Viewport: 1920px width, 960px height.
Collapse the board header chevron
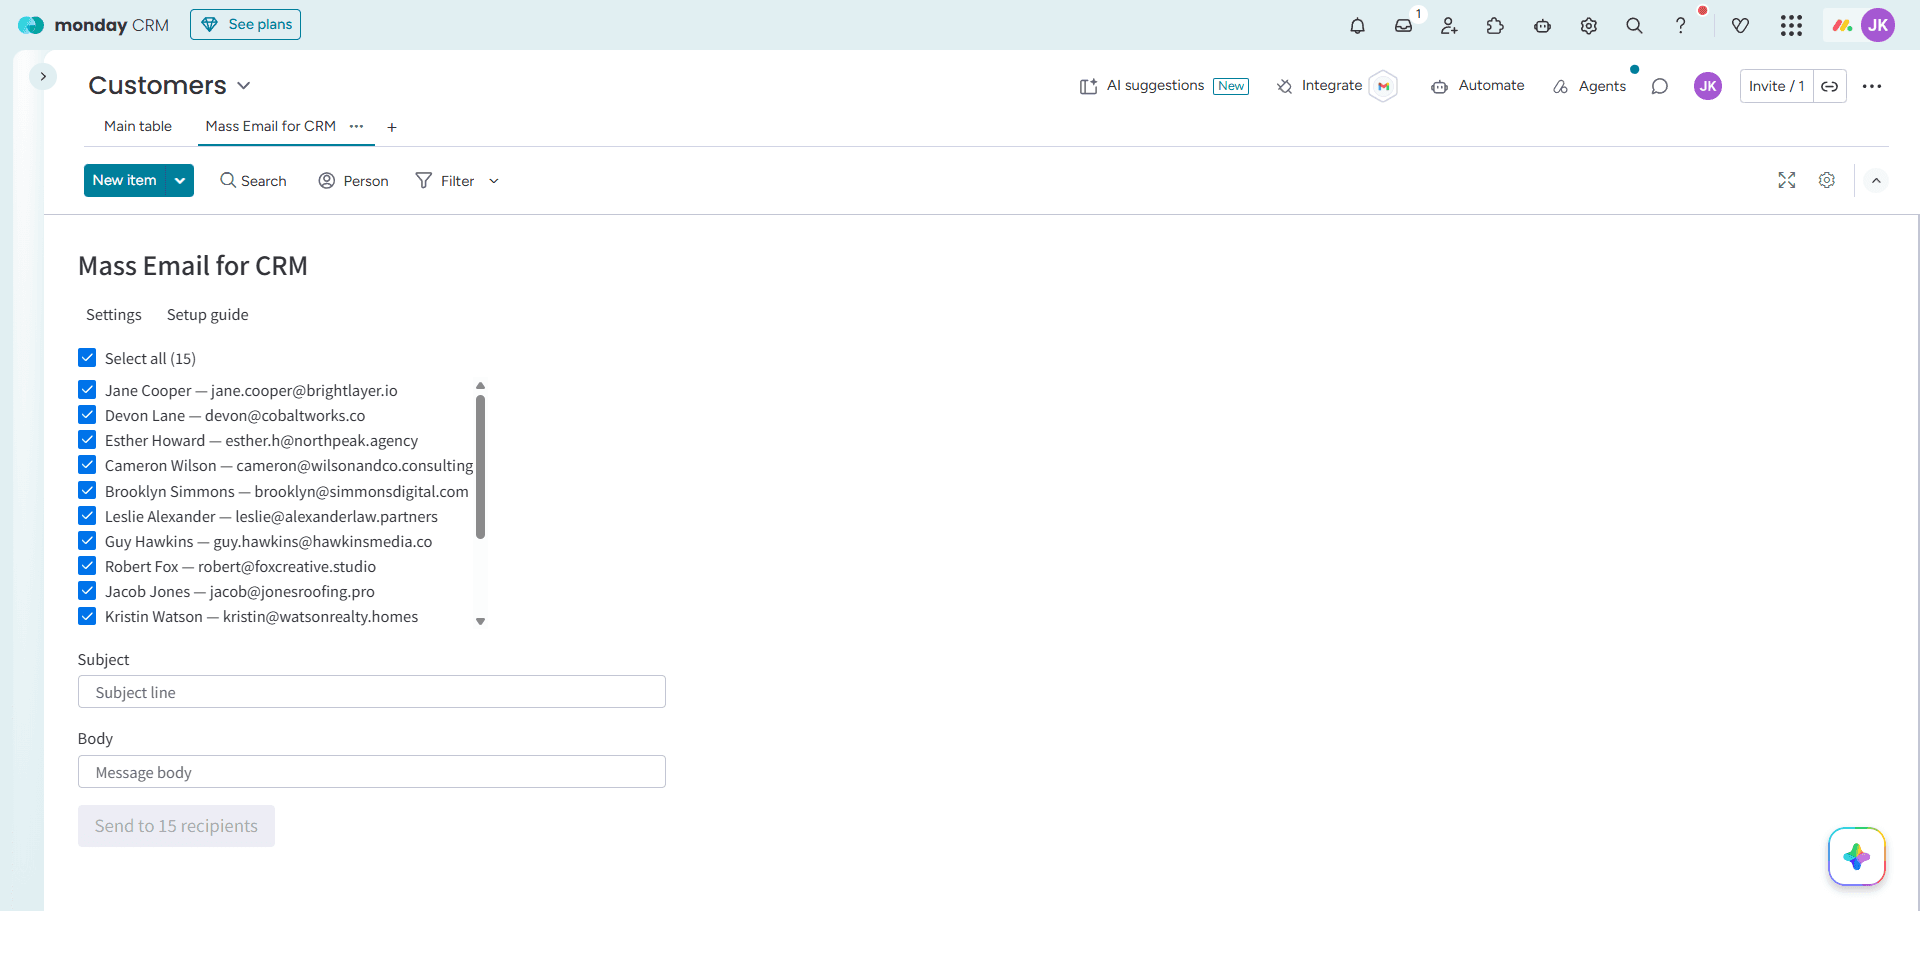coord(1876,181)
